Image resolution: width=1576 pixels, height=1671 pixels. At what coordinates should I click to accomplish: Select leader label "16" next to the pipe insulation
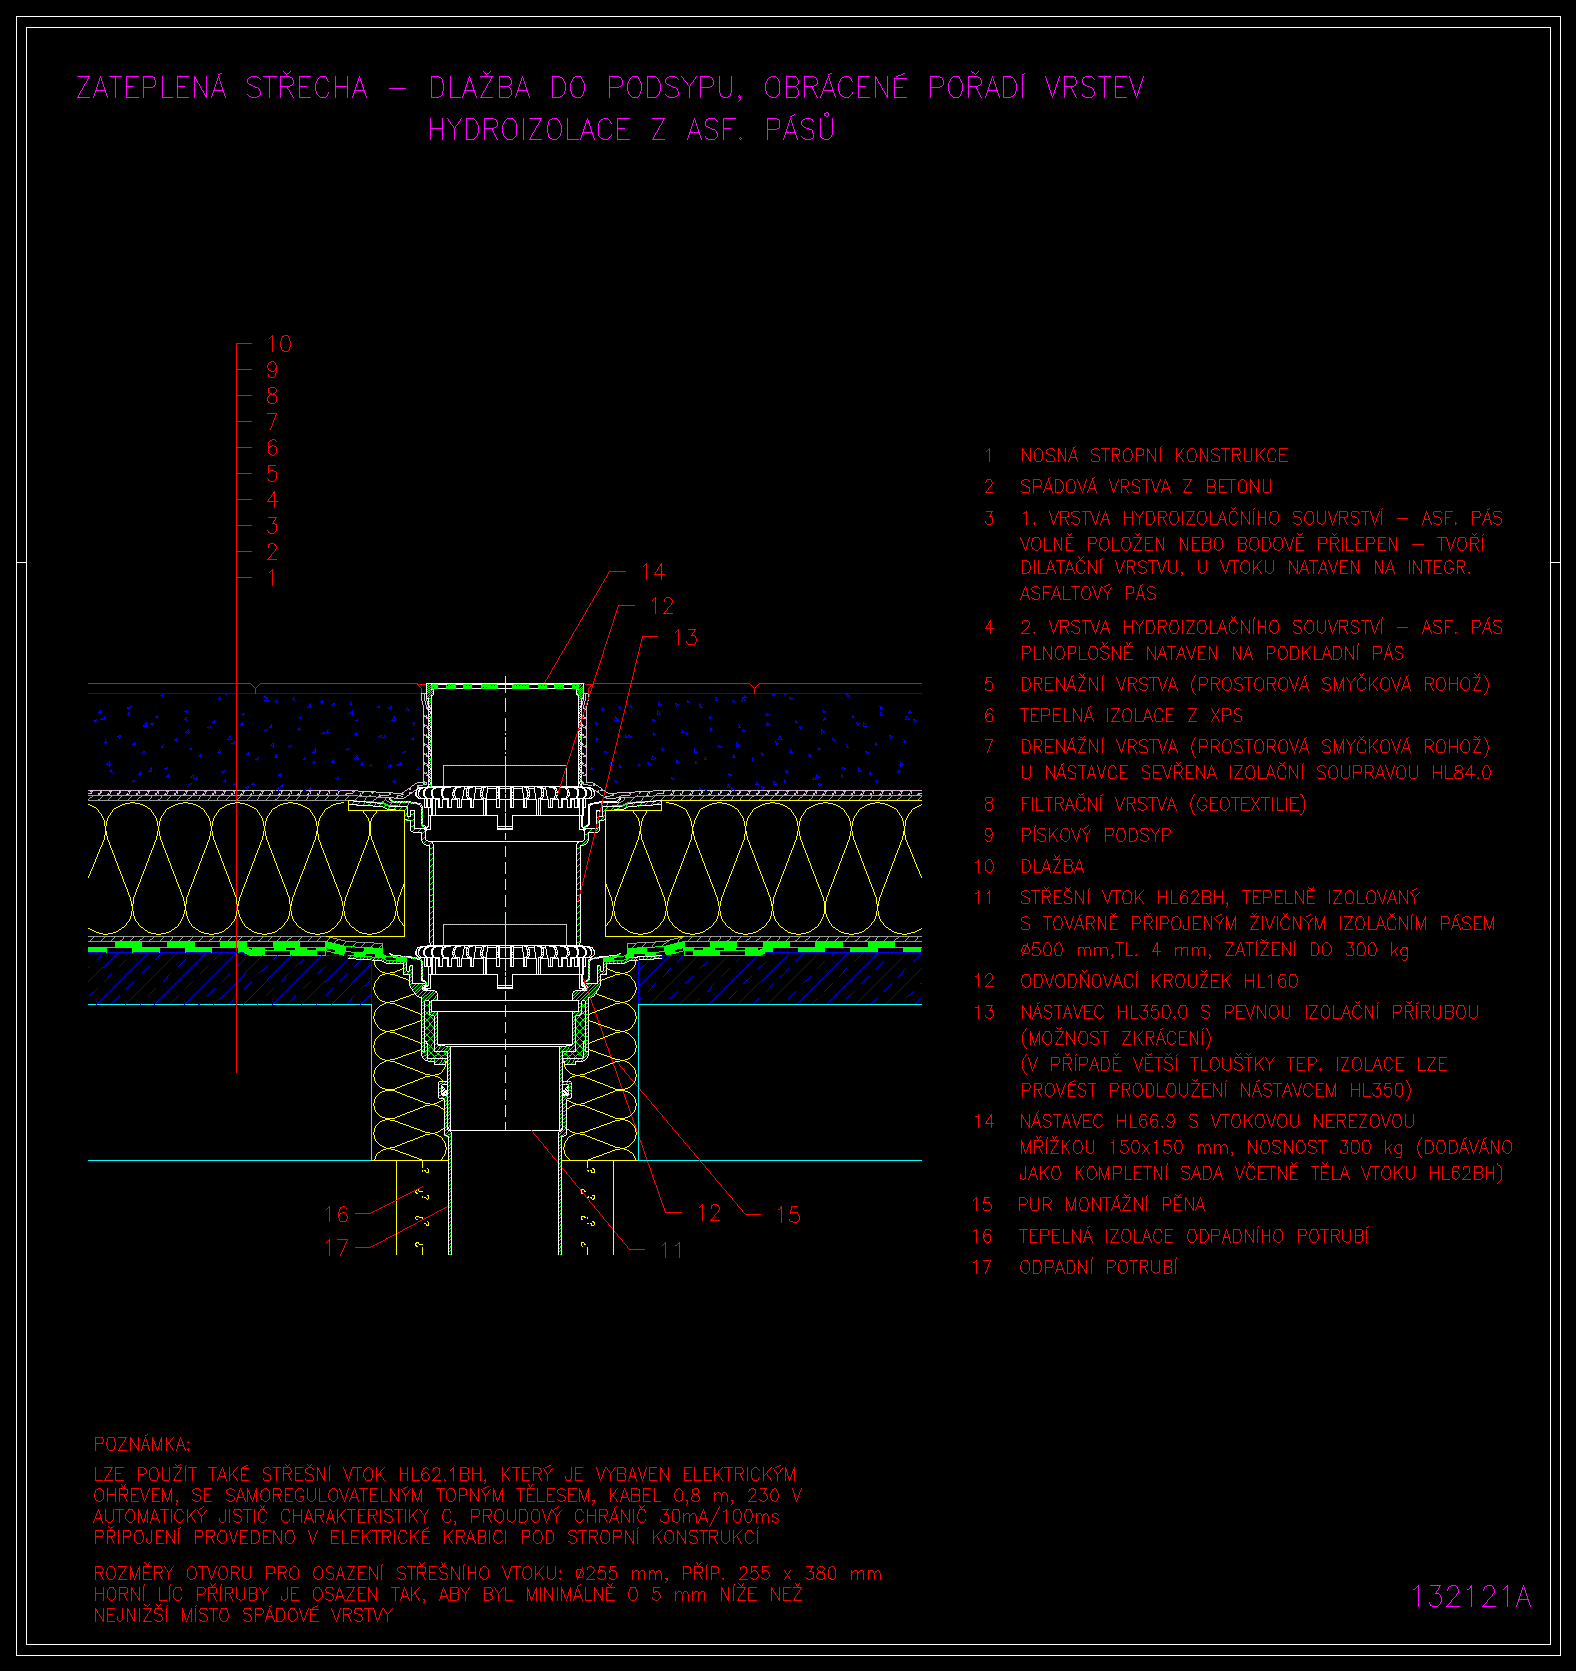tap(337, 1215)
